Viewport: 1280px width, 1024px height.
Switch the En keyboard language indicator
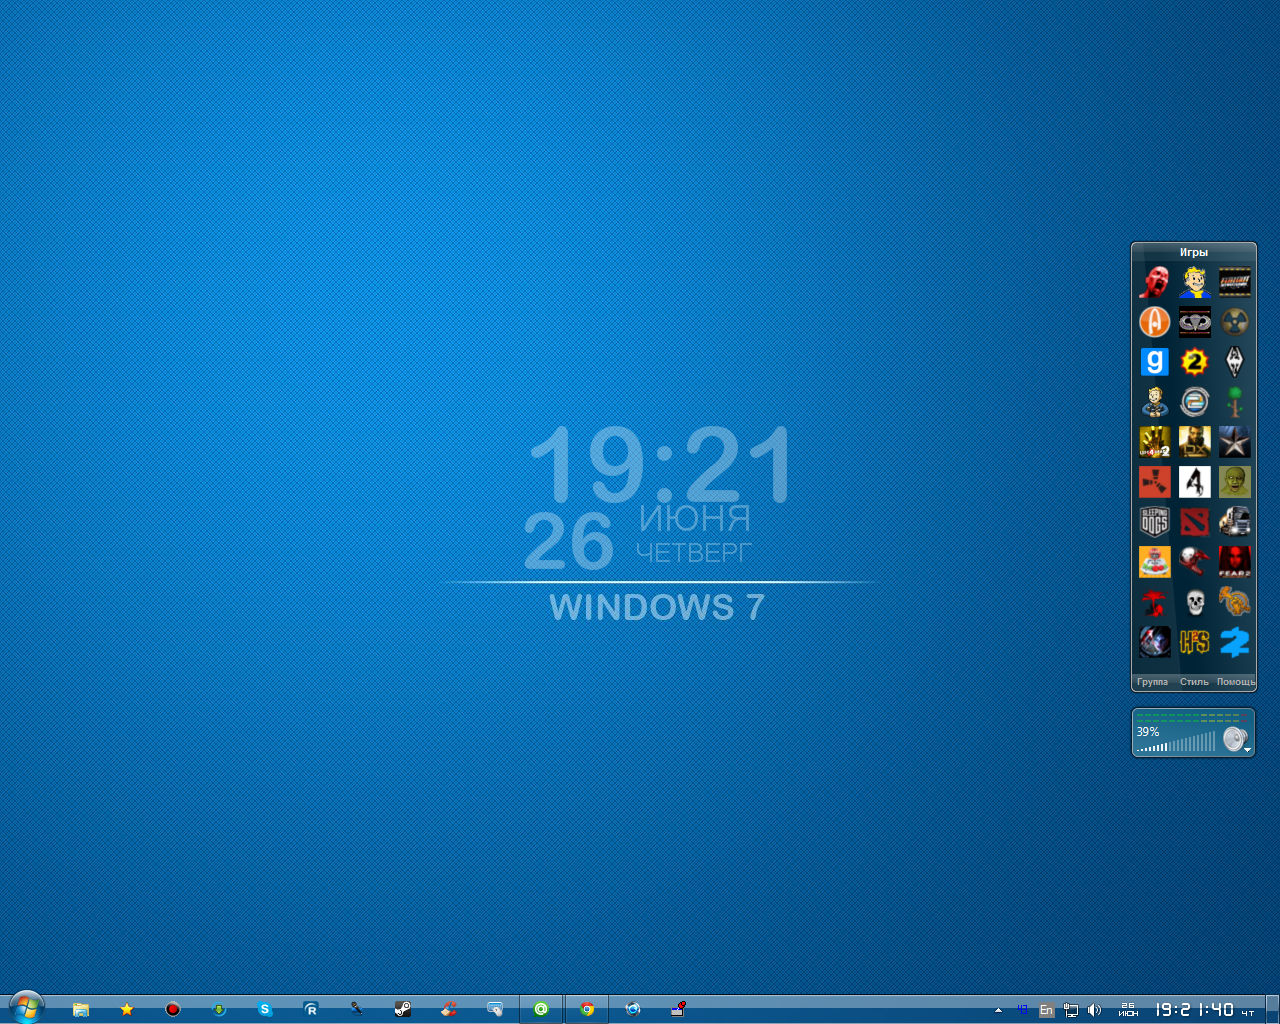point(1046,1010)
